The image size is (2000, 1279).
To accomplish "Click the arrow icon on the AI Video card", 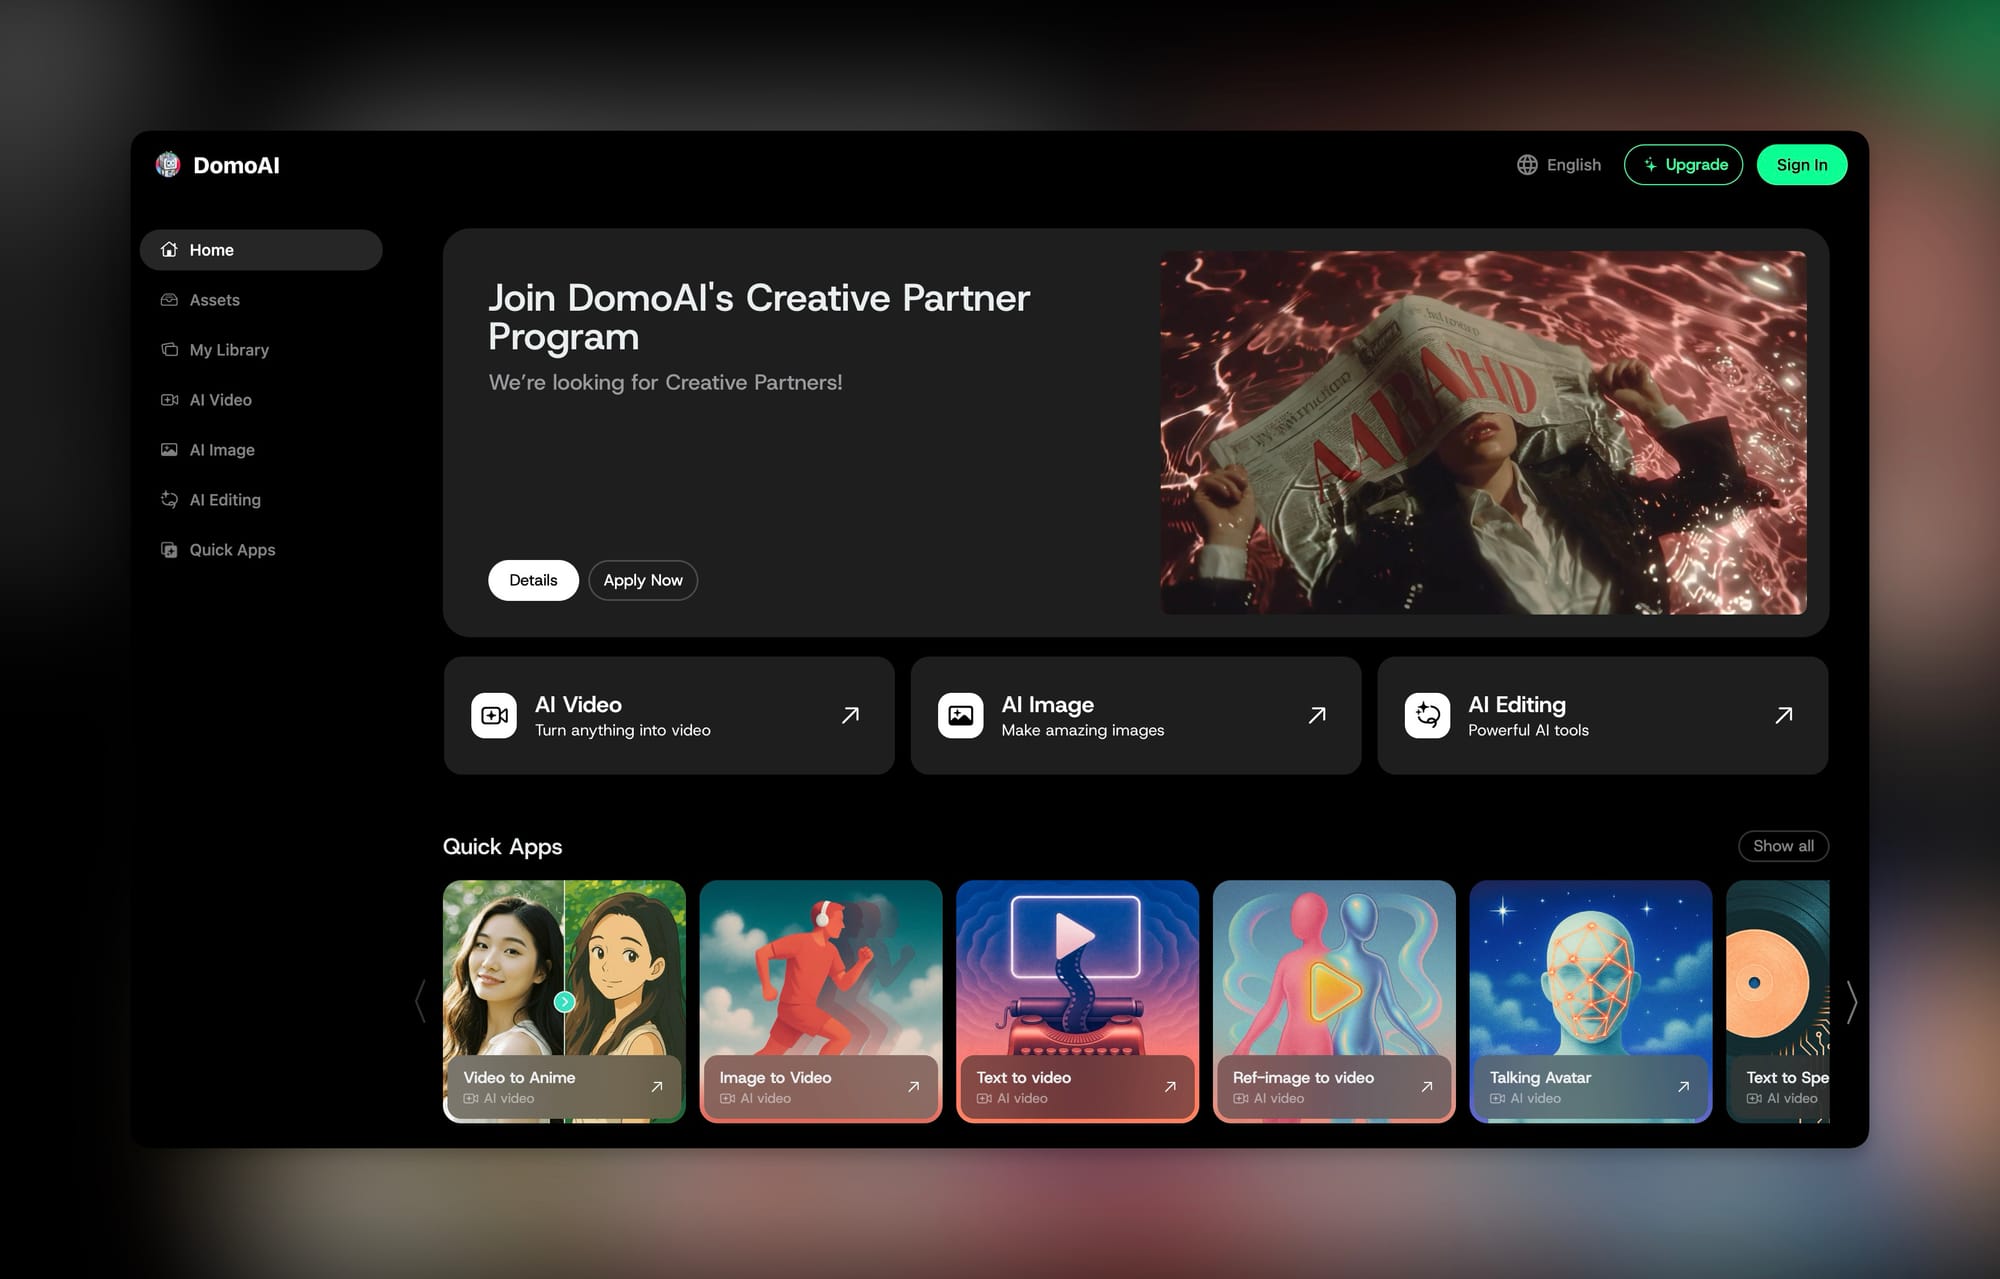I will (849, 715).
